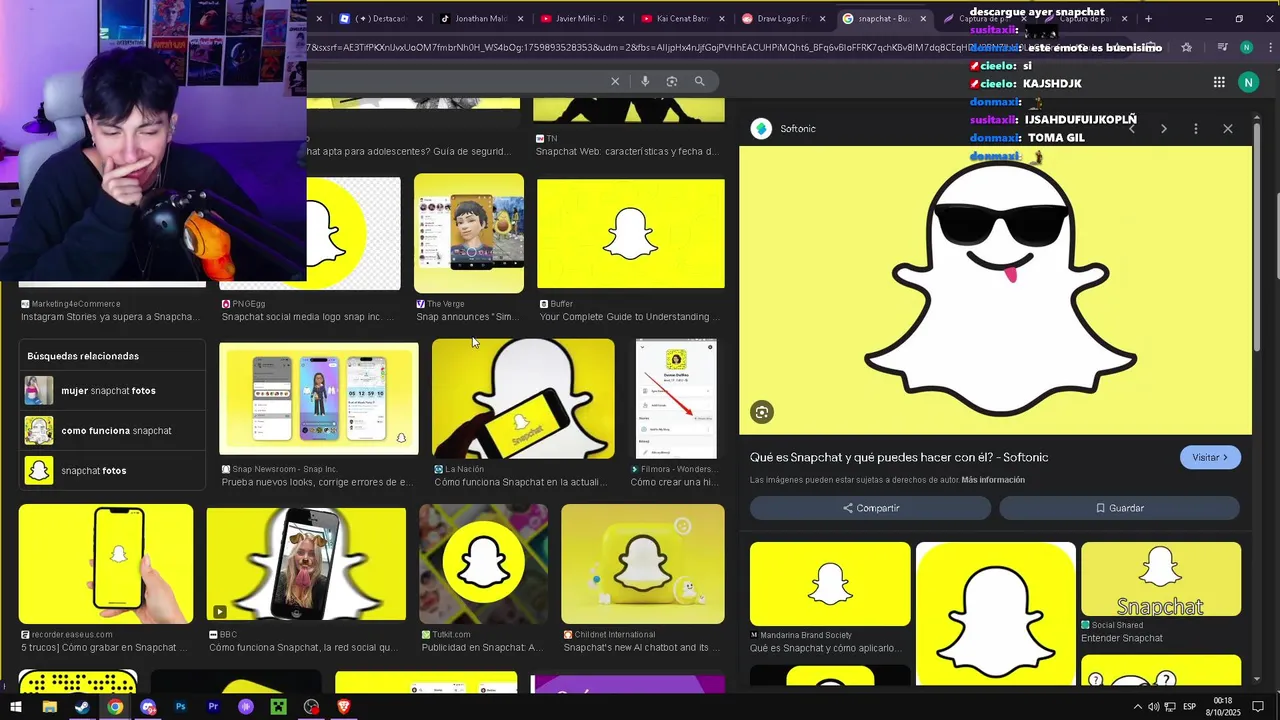
Task: Open the Google apps grid
Action: tap(1219, 82)
